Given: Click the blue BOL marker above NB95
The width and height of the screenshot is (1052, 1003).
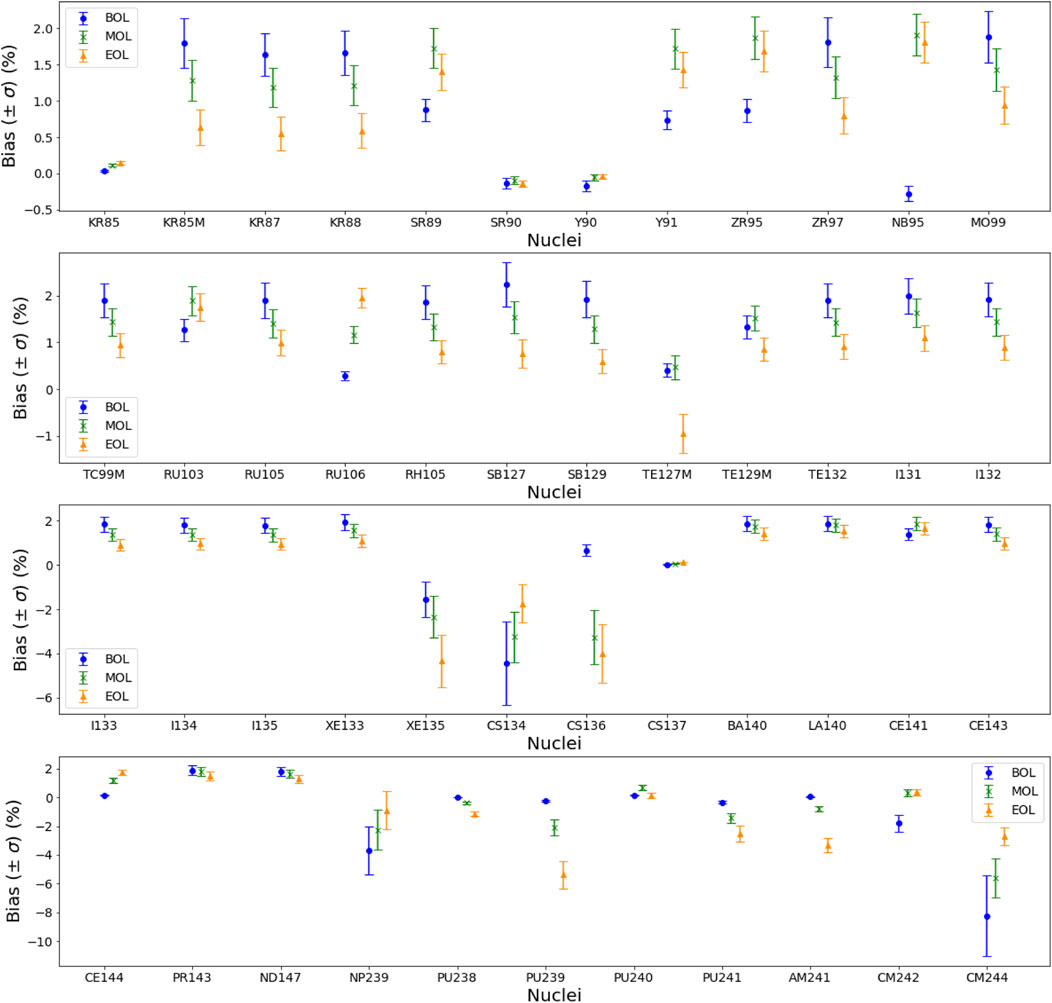Looking at the screenshot, I should coord(909,195).
